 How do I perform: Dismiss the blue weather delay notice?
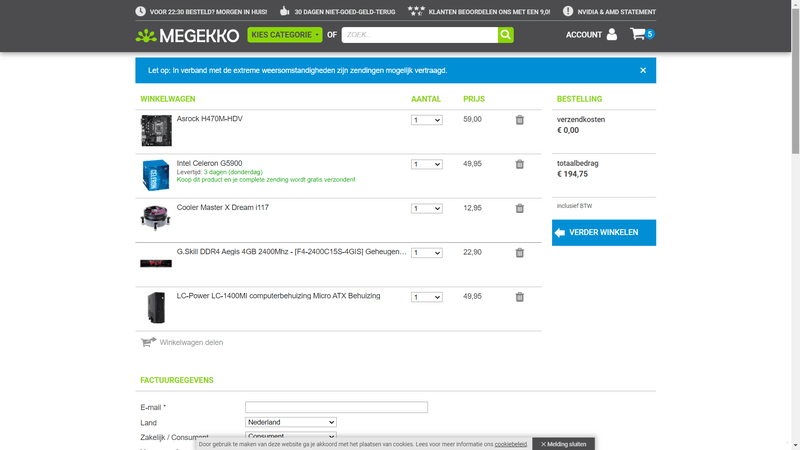tap(643, 70)
